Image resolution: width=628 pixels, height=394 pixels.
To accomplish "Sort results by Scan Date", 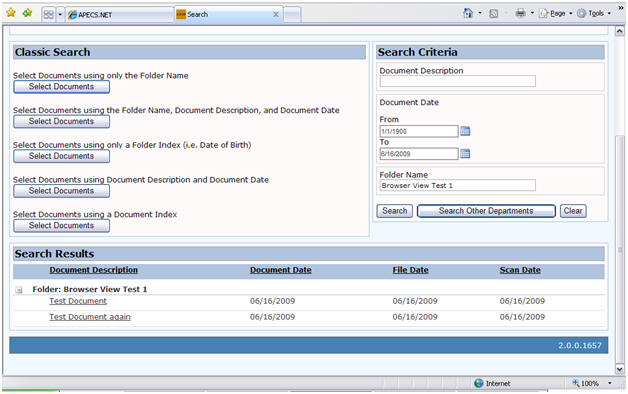I will click(x=520, y=270).
